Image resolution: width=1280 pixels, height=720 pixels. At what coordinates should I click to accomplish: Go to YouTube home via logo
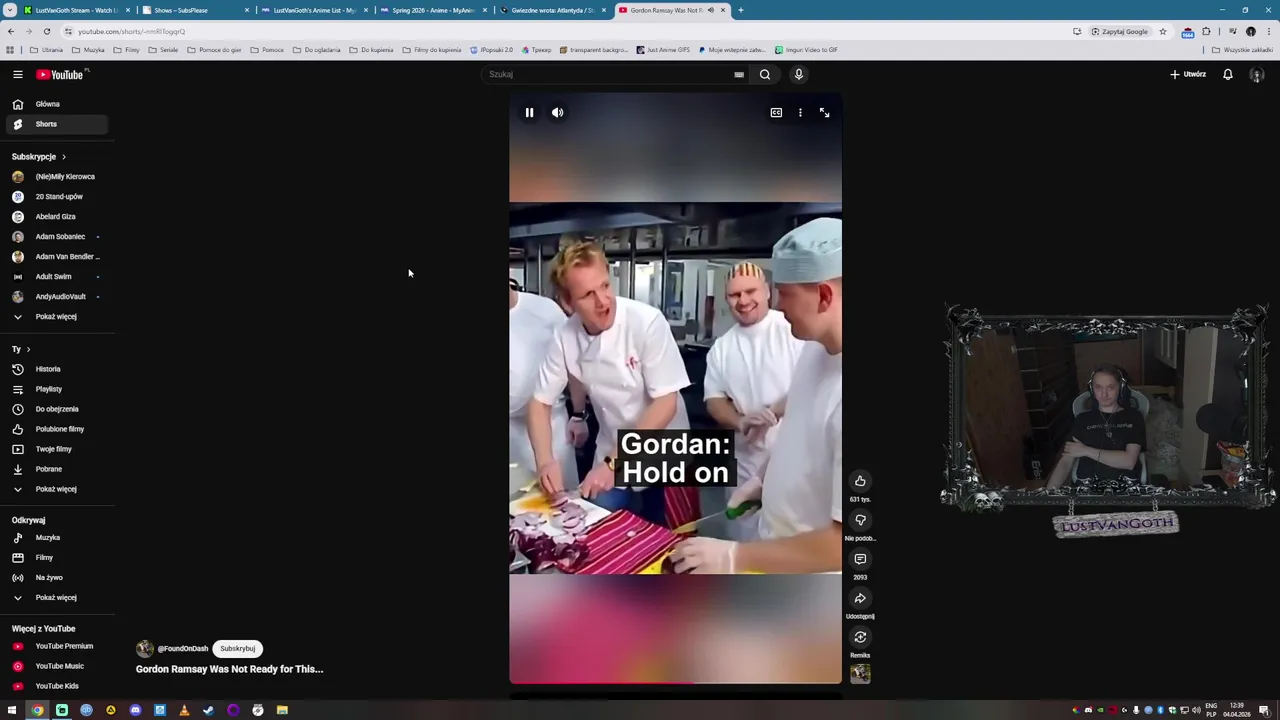point(60,74)
